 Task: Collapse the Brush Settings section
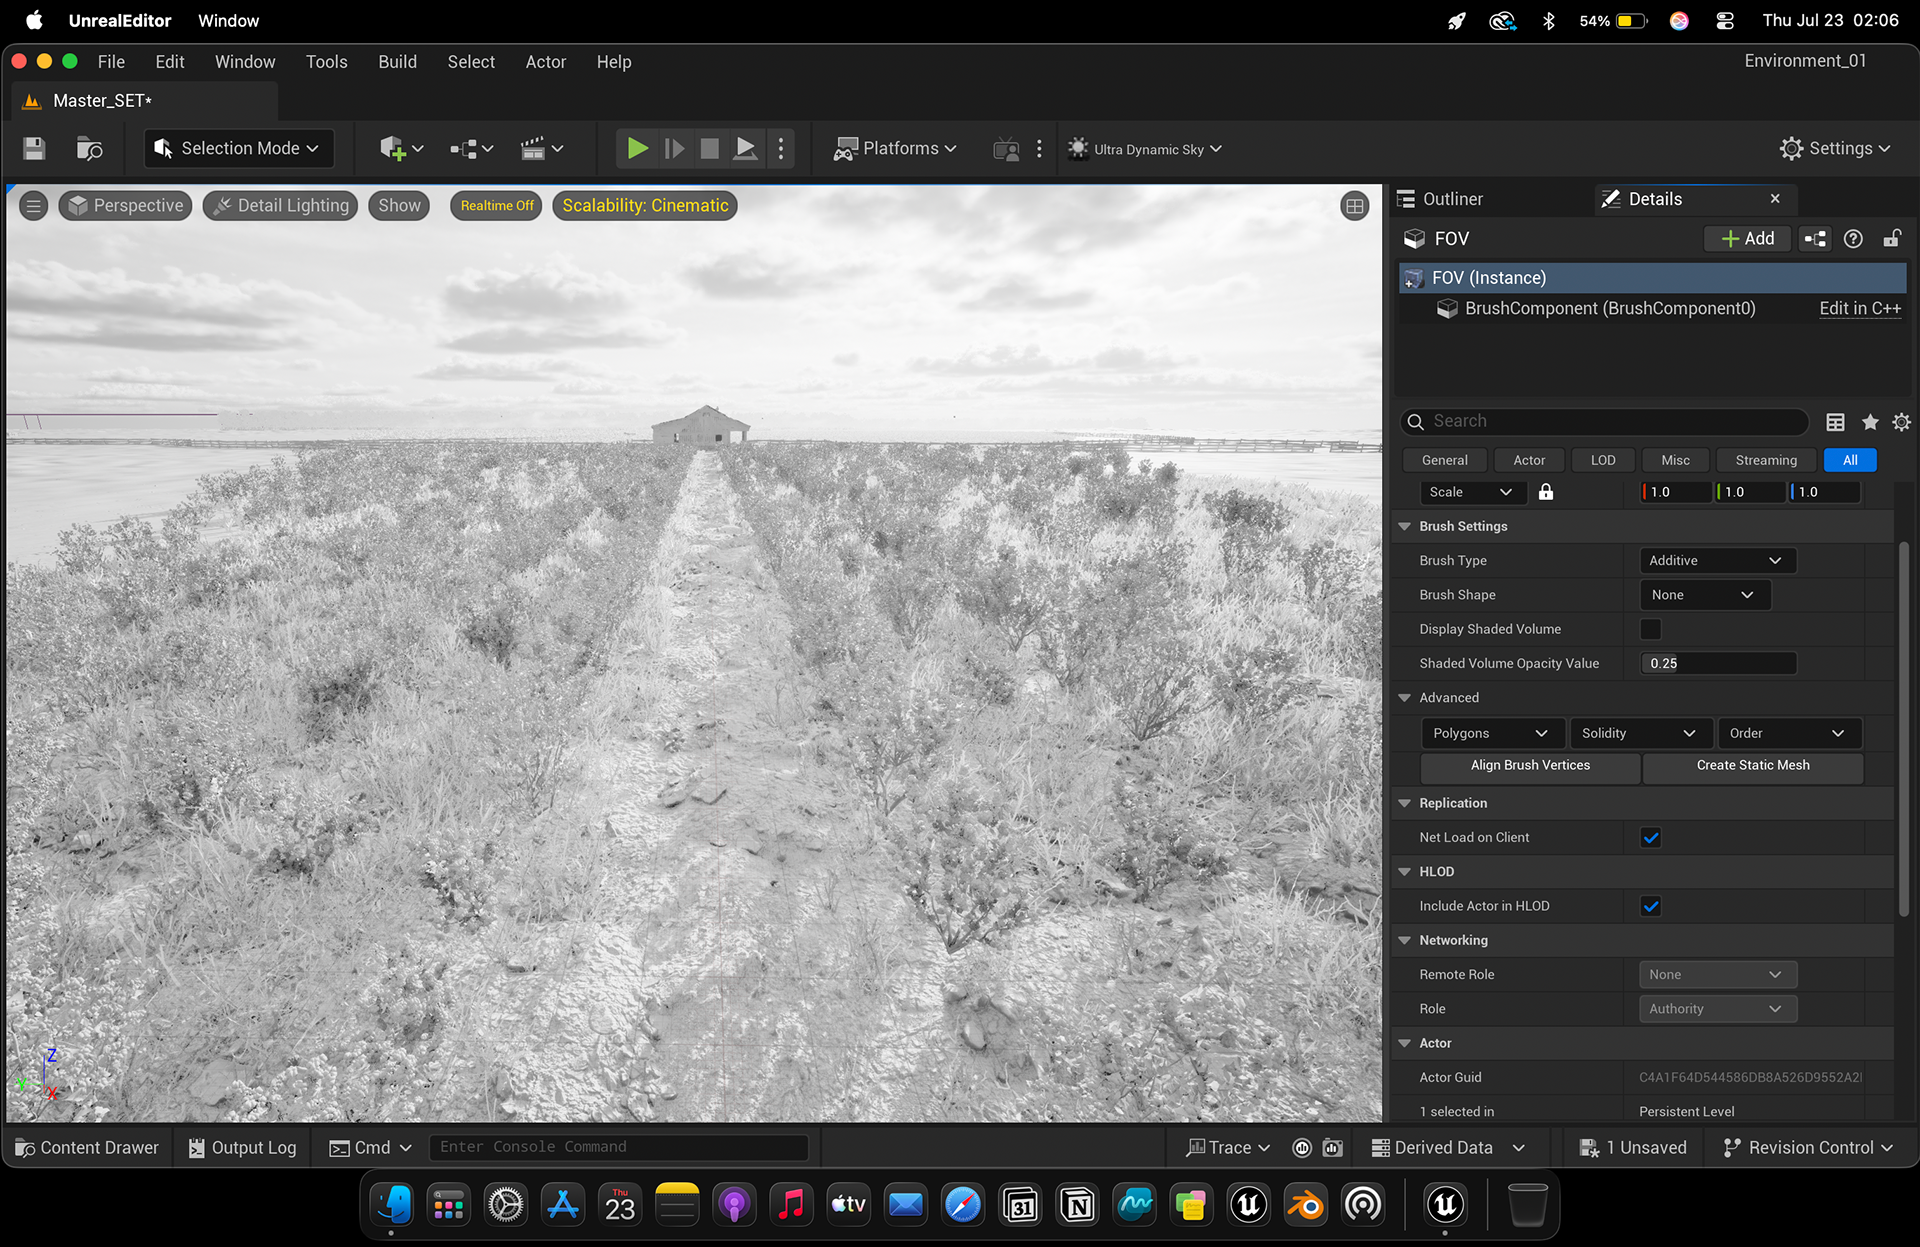click(1405, 526)
